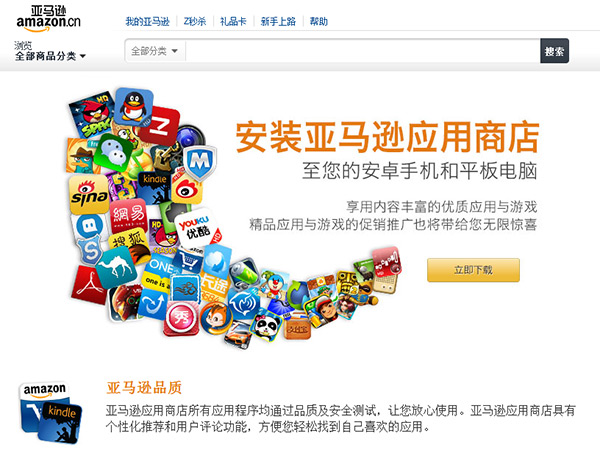The height and width of the screenshot is (450, 600).
Task: Click the blue shield M icon
Action: [x=200, y=163]
